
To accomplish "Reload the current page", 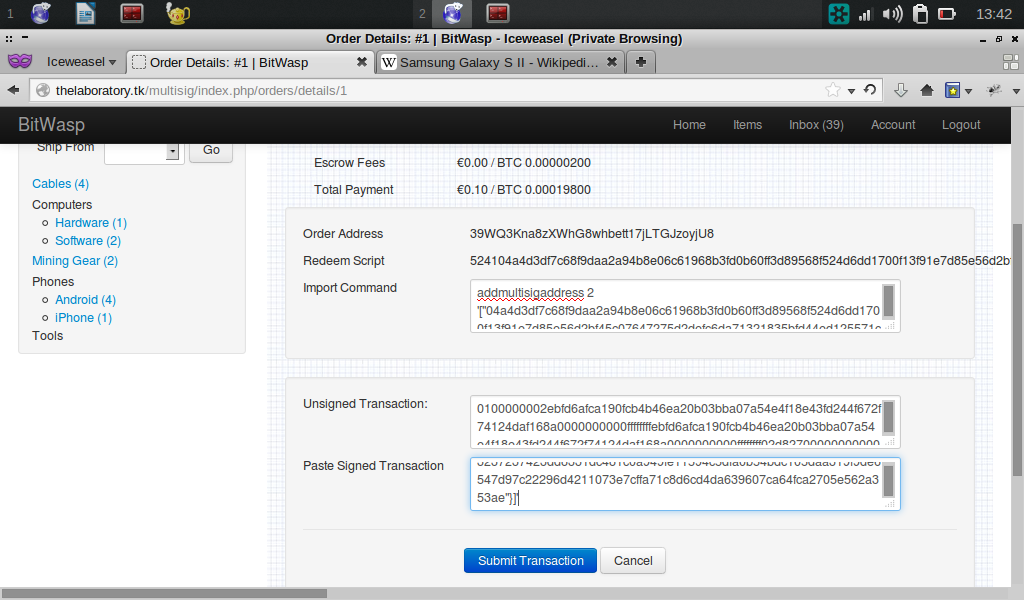I will pyautogui.click(x=870, y=90).
